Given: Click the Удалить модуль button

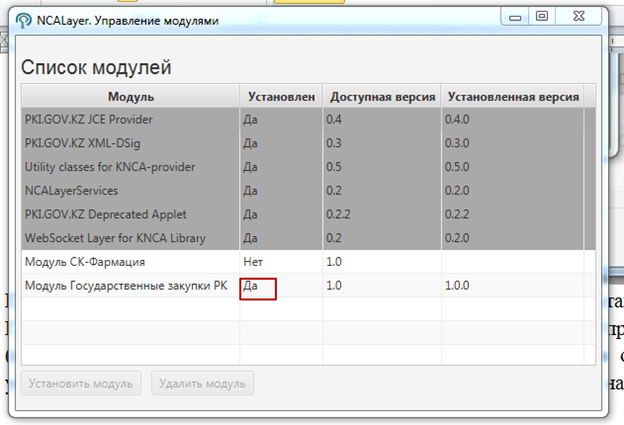Looking at the screenshot, I should (202, 383).
